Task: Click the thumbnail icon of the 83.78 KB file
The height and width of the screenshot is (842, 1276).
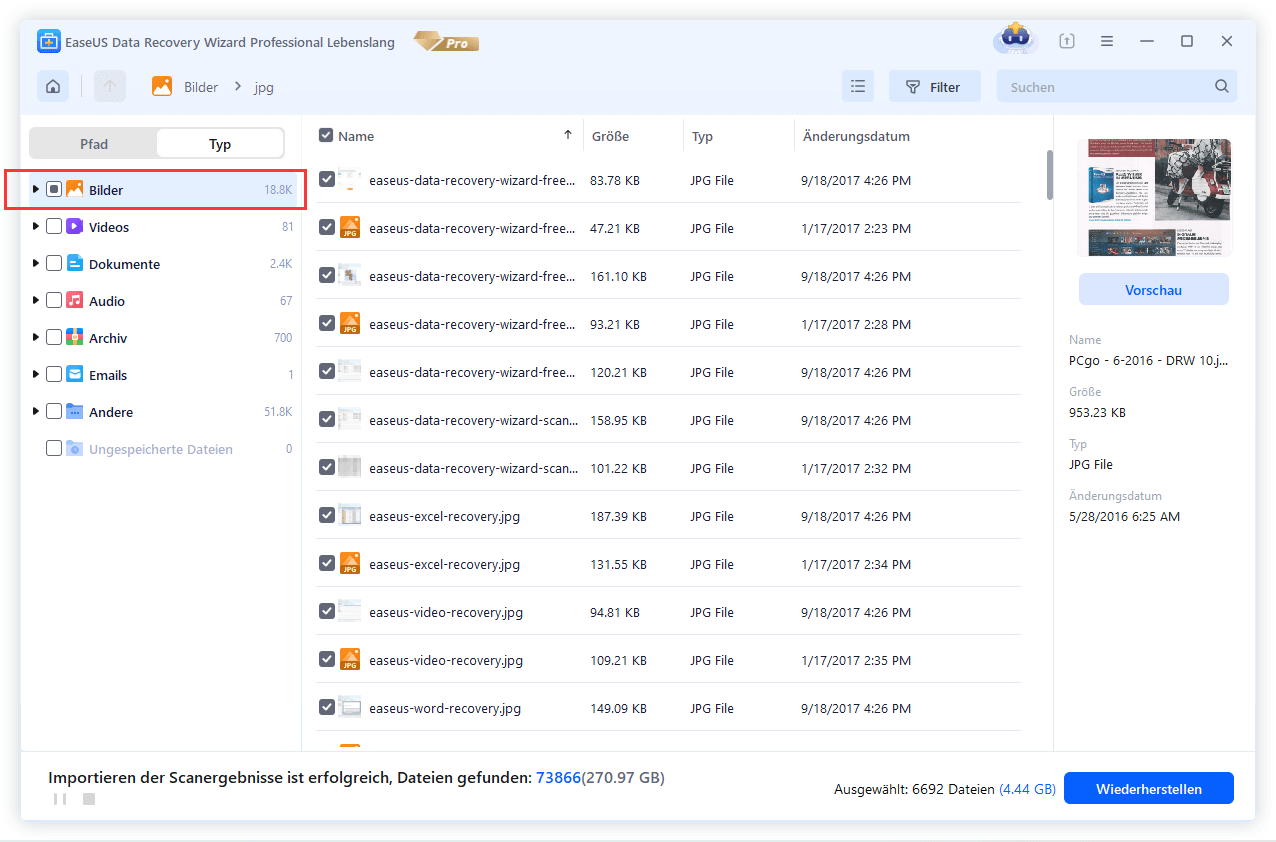Action: coord(349,180)
